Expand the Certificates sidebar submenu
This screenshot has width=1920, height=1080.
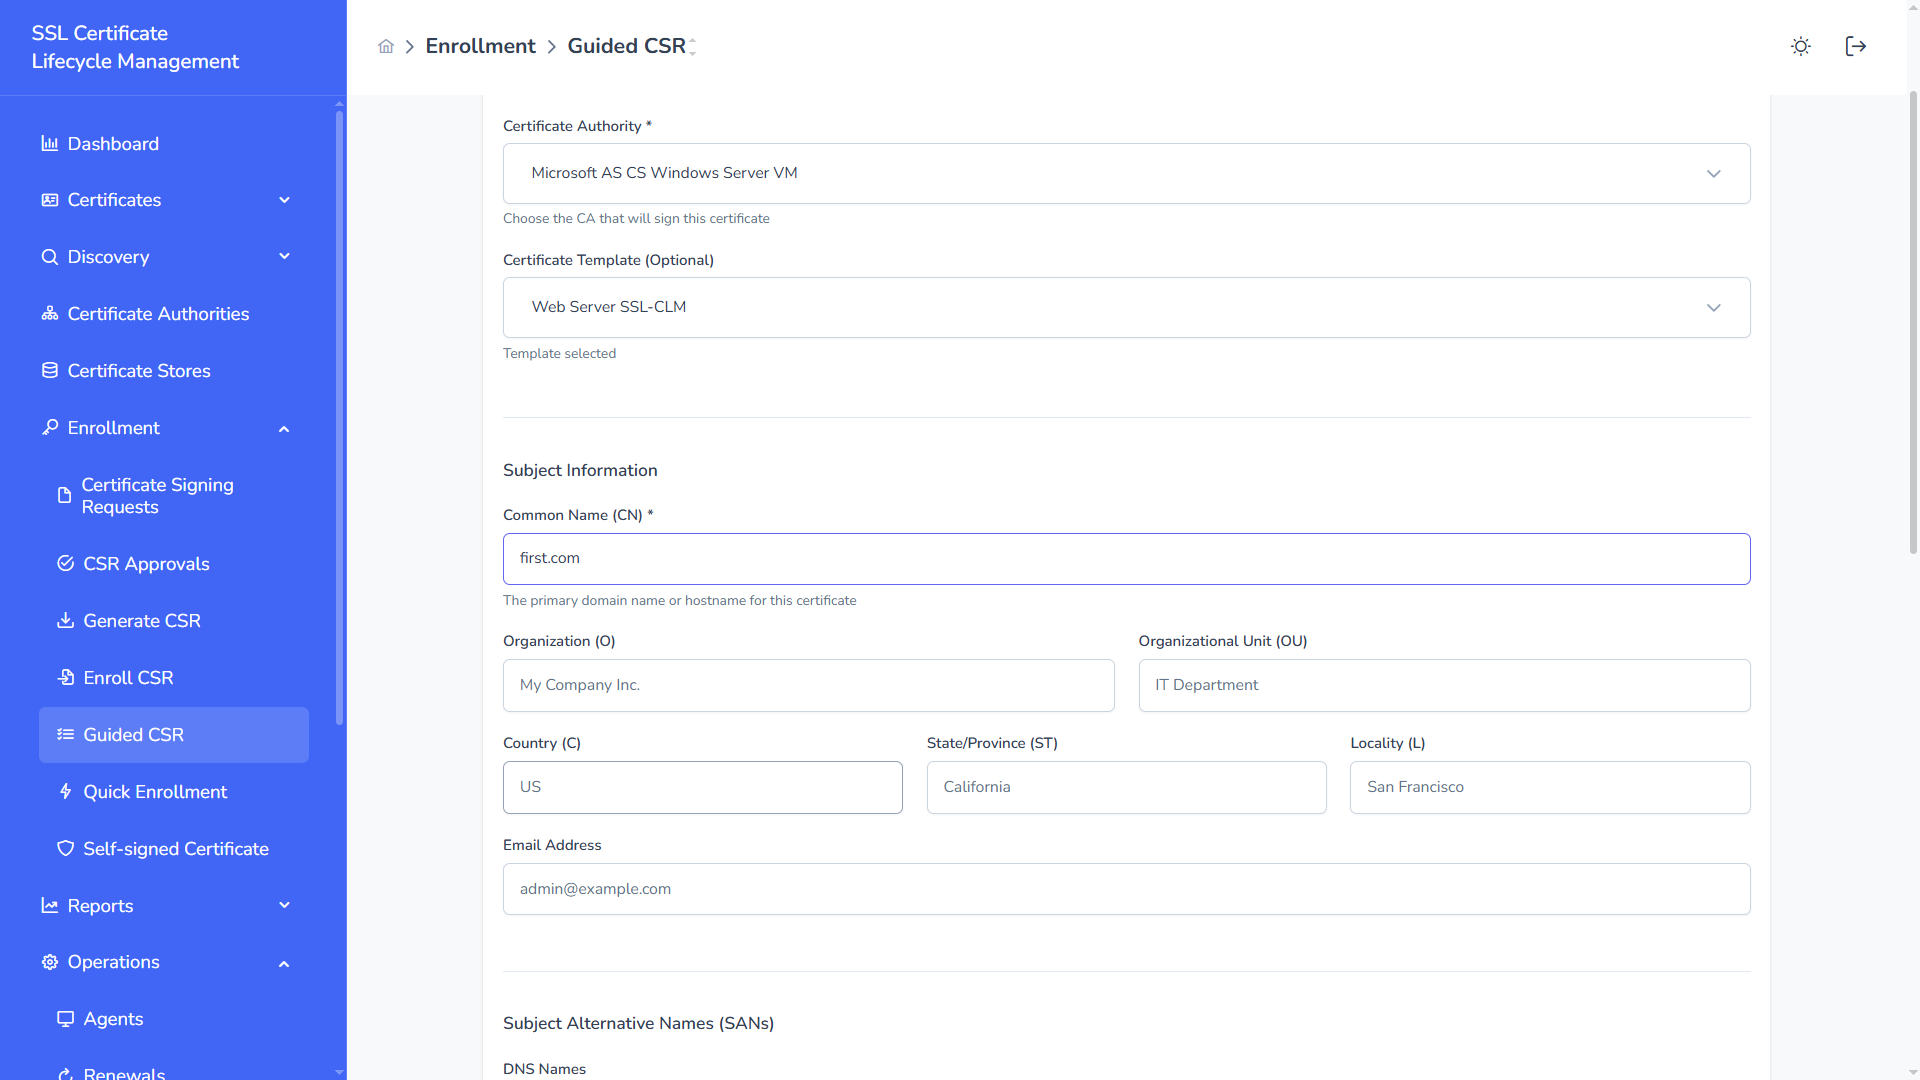tap(284, 200)
